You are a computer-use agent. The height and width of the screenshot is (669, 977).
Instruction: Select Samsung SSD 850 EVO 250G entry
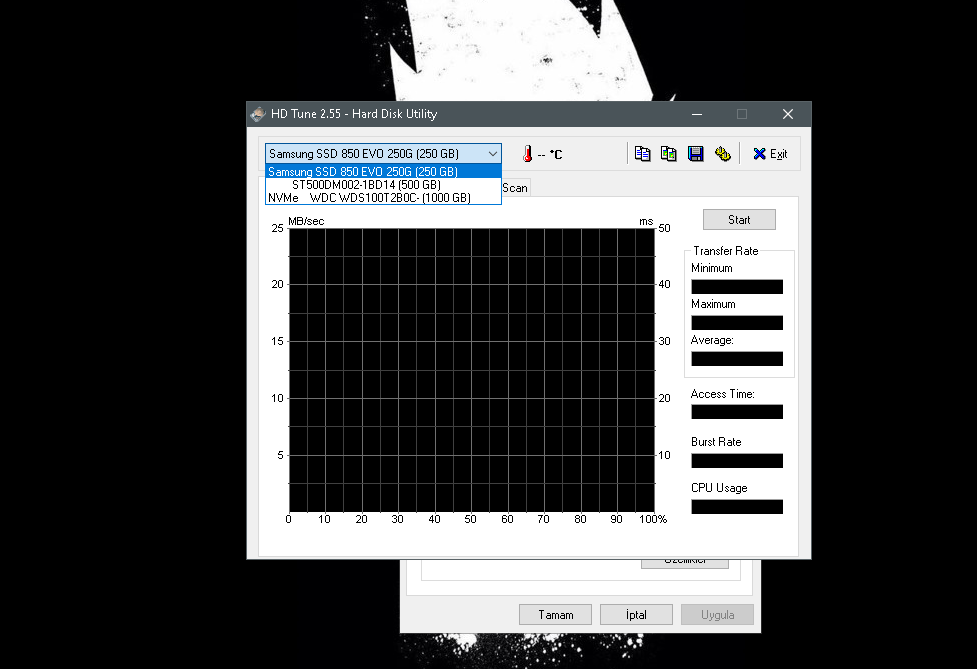tap(383, 171)
